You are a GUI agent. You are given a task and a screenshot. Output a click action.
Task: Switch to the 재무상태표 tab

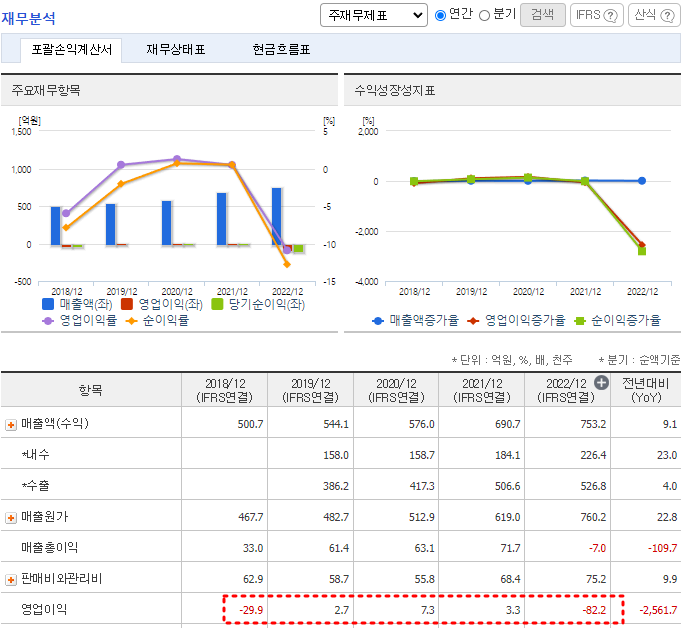(x=176, y=49)
